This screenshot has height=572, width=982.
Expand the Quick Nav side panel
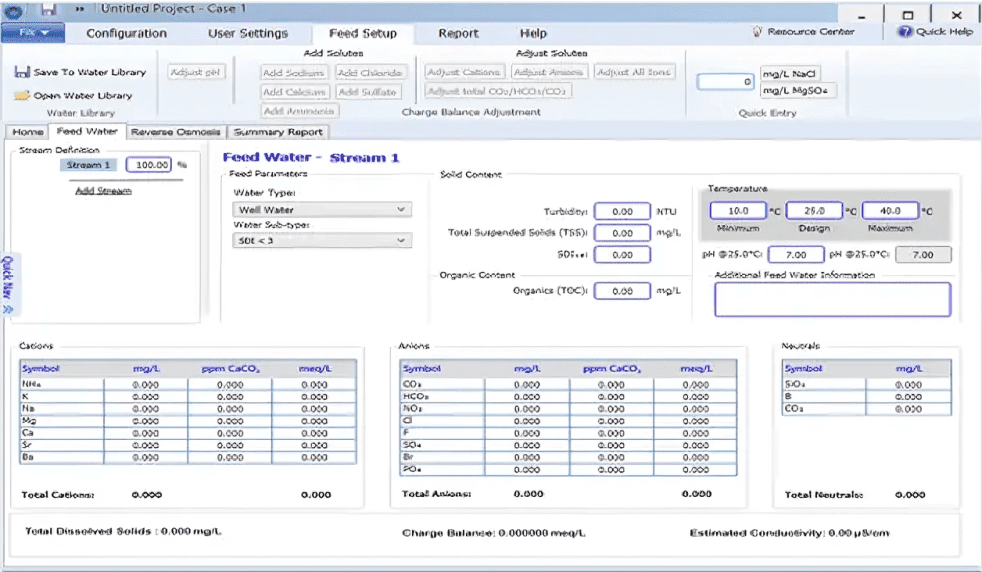click(8, 285)
